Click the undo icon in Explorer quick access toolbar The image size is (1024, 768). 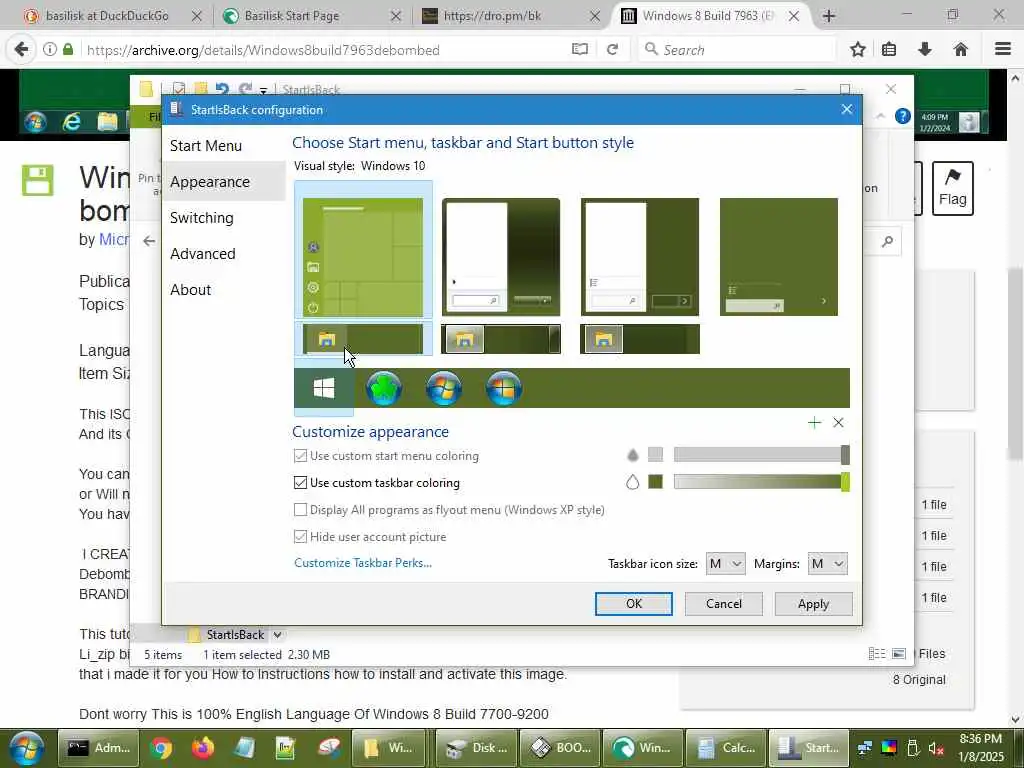(222, 89)
